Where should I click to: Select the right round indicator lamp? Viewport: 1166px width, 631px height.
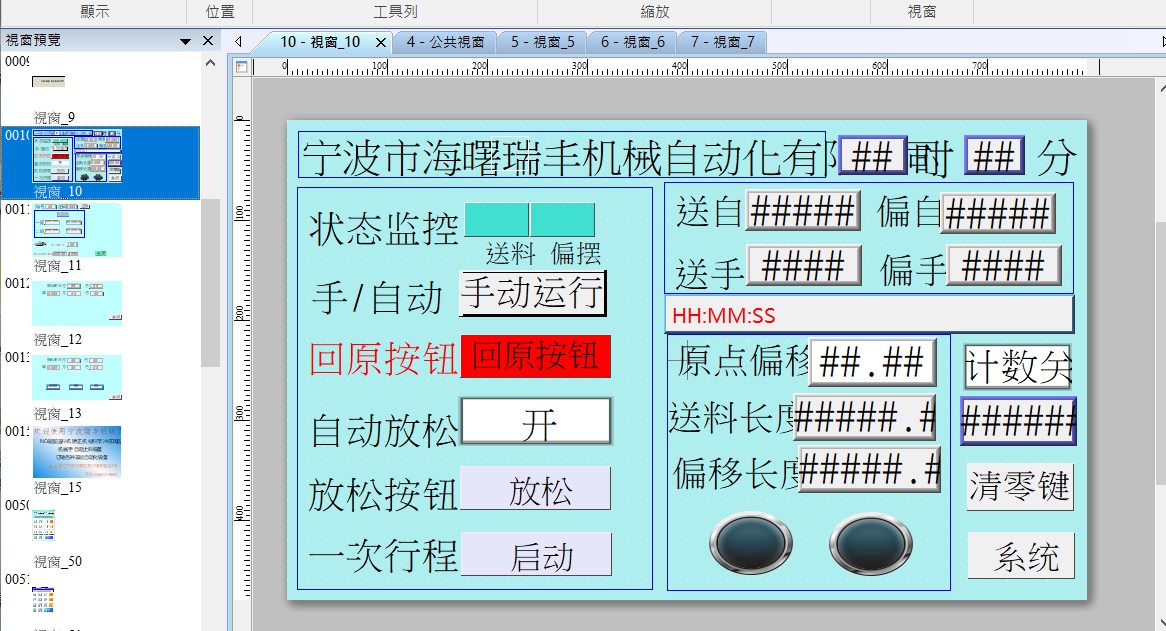[x=870, y=545]
